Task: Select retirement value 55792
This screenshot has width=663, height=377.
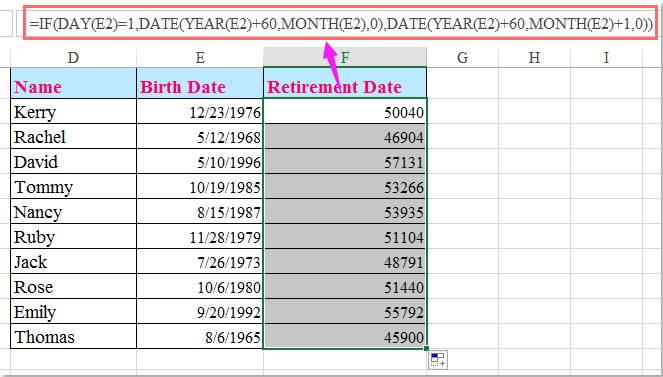Action: [x=345, y=311]
